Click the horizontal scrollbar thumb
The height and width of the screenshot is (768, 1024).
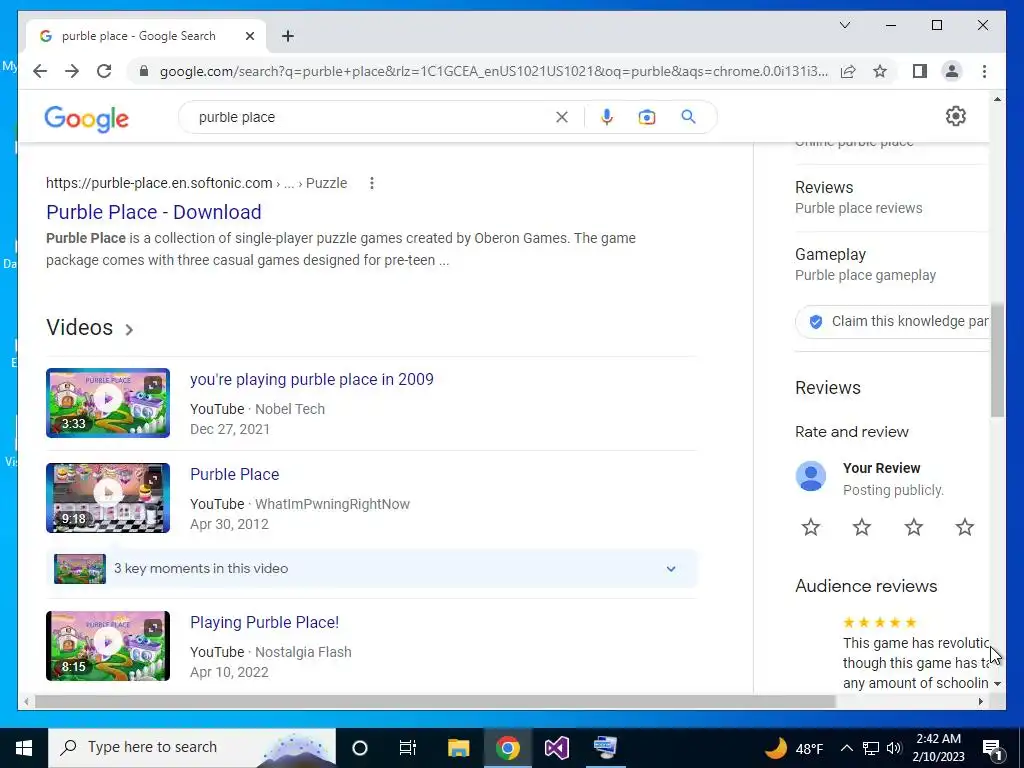435,701
